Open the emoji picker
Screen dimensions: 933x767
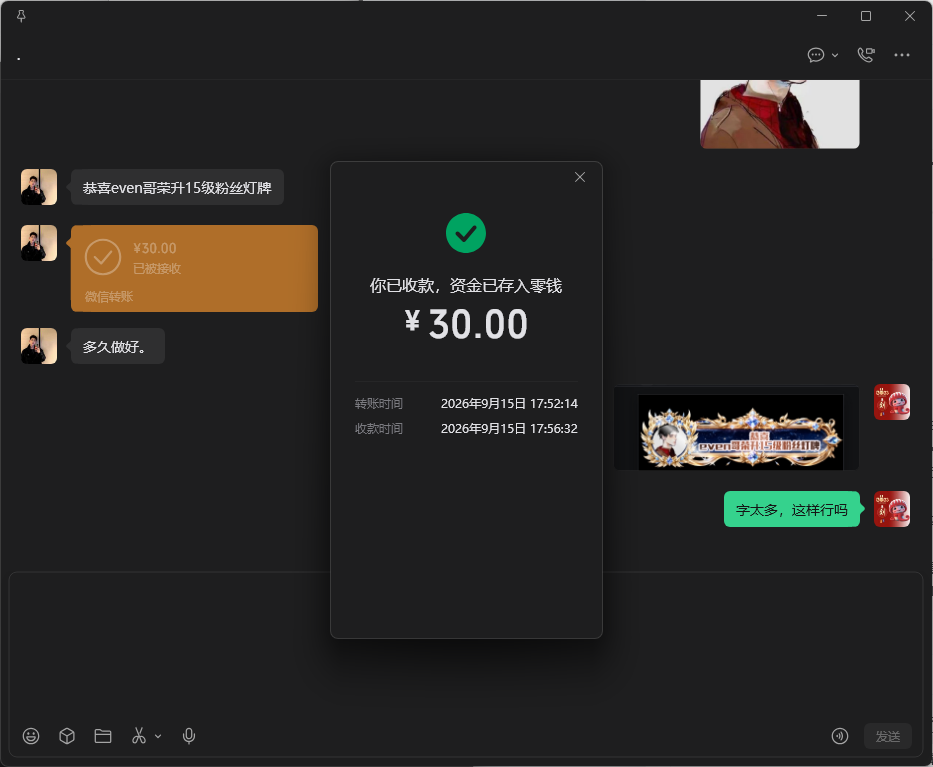click(31, 736)
